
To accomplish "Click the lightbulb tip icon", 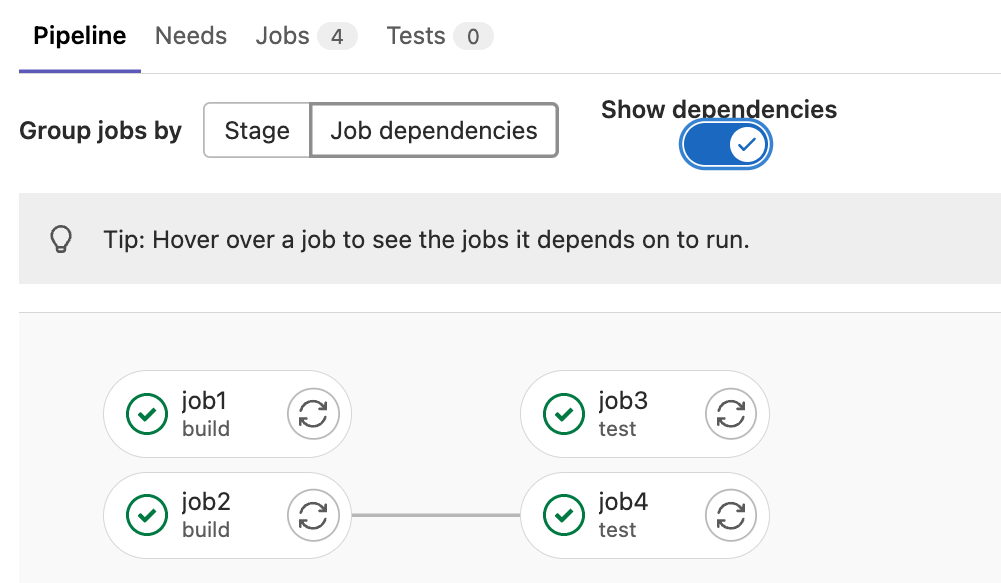I will pyautogui.click(x=61, y=239).
